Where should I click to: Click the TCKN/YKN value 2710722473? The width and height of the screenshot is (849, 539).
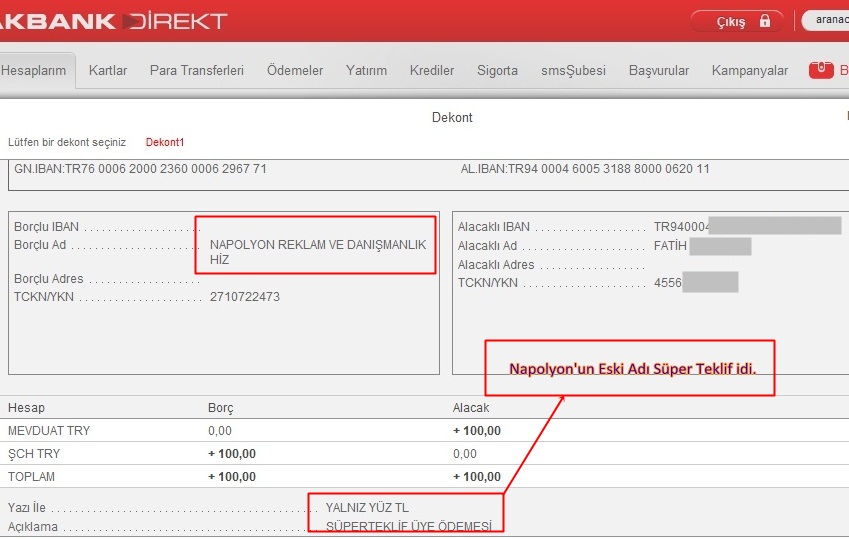[x=245, y=297]
